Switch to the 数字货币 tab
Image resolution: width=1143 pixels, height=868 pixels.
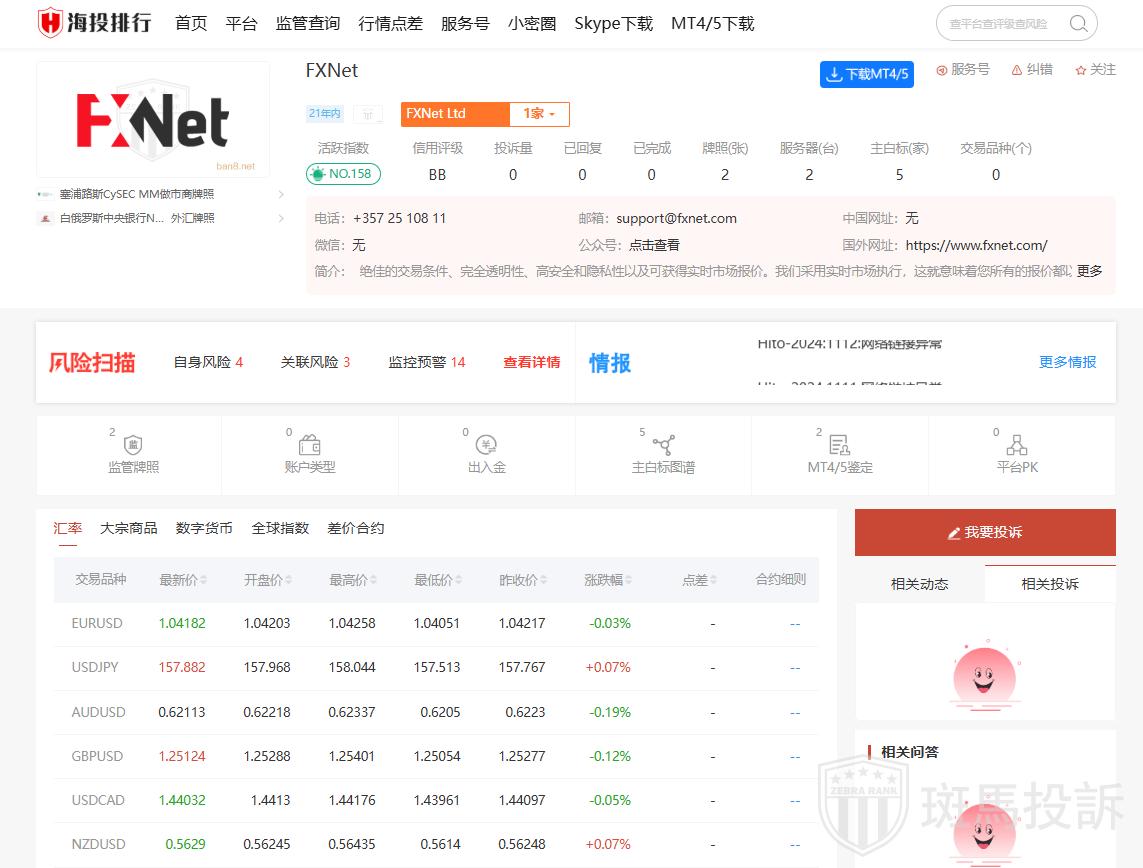204,528
